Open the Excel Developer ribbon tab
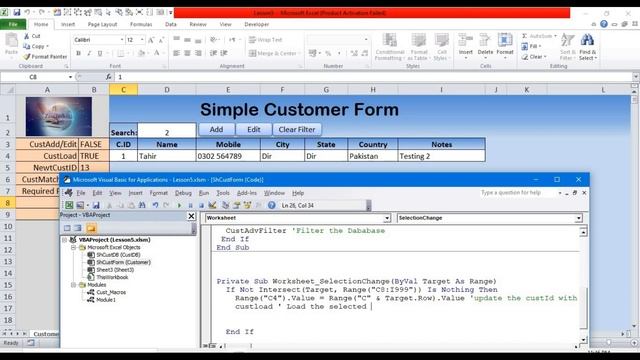The height and width of the screenshot is (360, 640). (x=256, y=24)
